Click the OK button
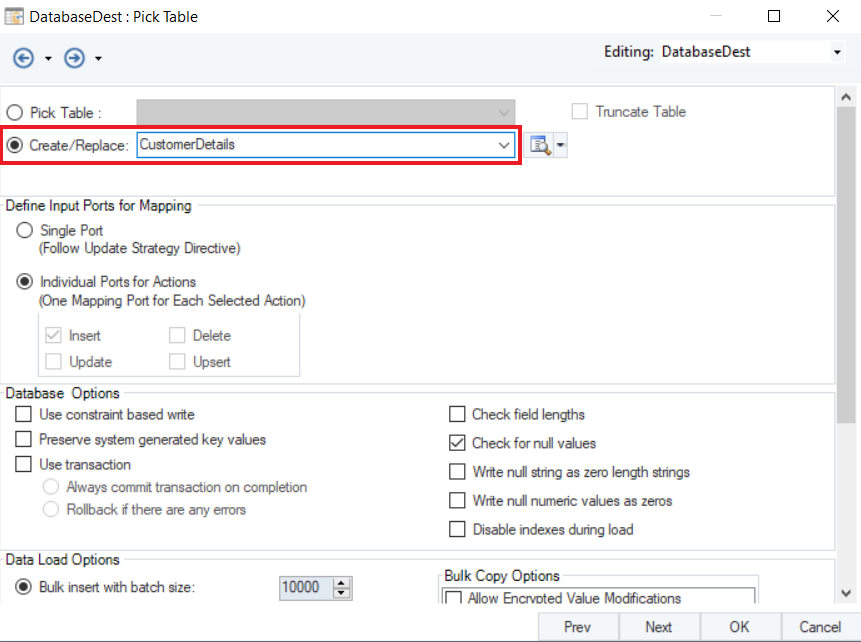 pos(739,627)
